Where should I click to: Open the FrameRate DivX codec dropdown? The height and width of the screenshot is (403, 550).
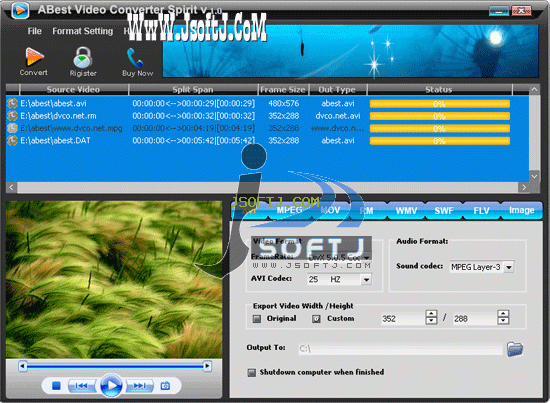point(366,257)
